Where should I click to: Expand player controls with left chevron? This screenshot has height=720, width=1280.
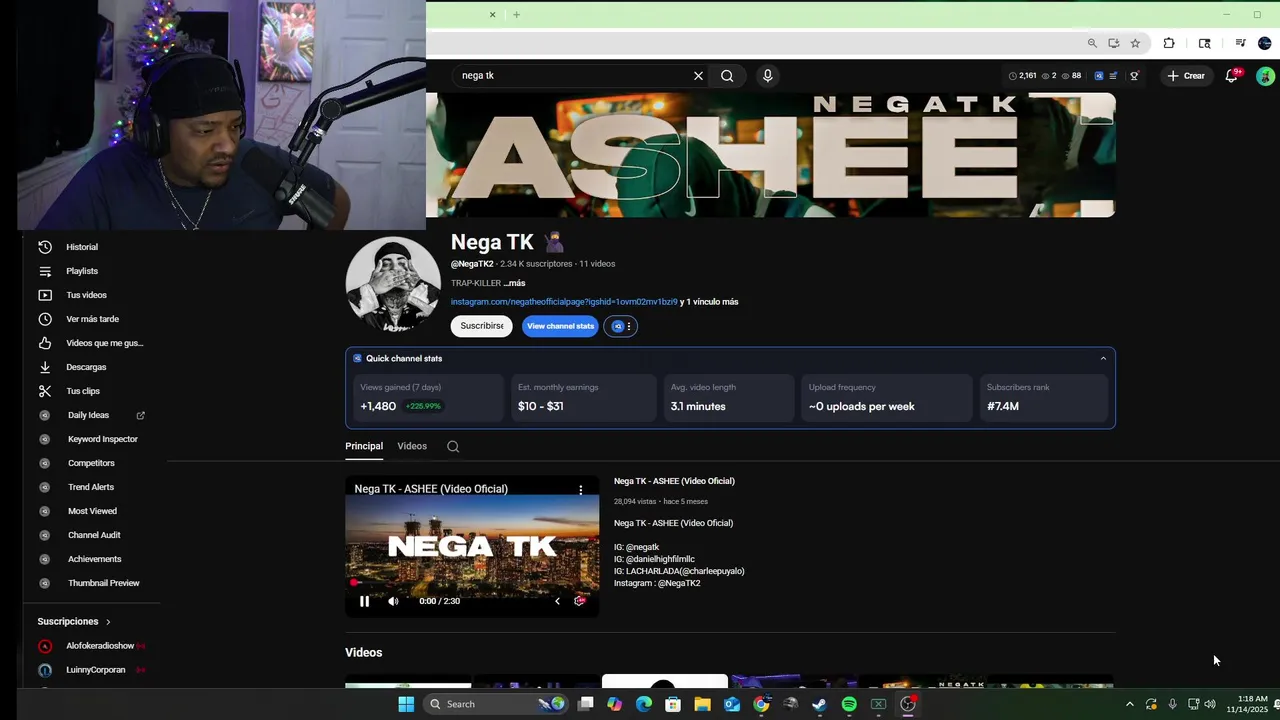click(557, 601)
